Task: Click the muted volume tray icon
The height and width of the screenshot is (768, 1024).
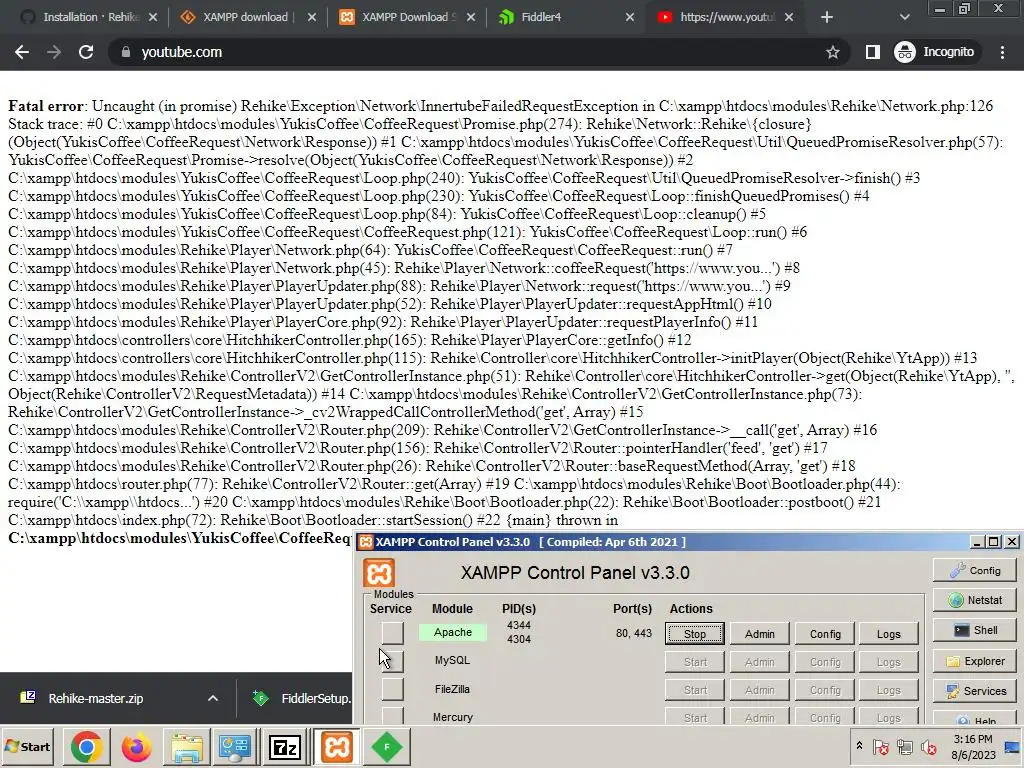Action: (929, 746)
